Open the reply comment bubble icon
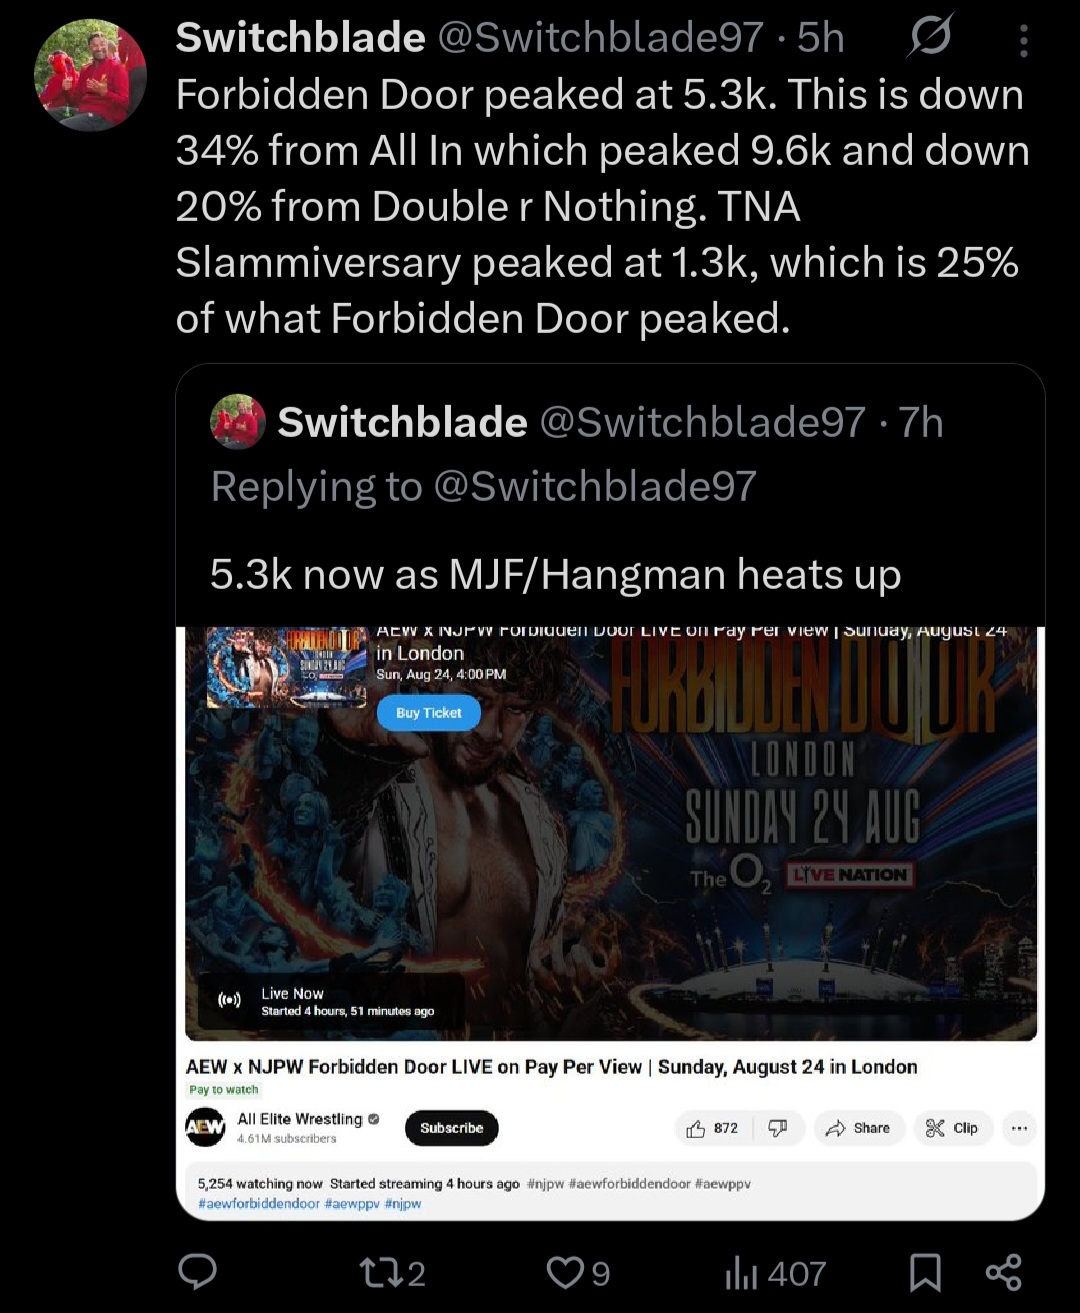 [x=197, y=1272]
